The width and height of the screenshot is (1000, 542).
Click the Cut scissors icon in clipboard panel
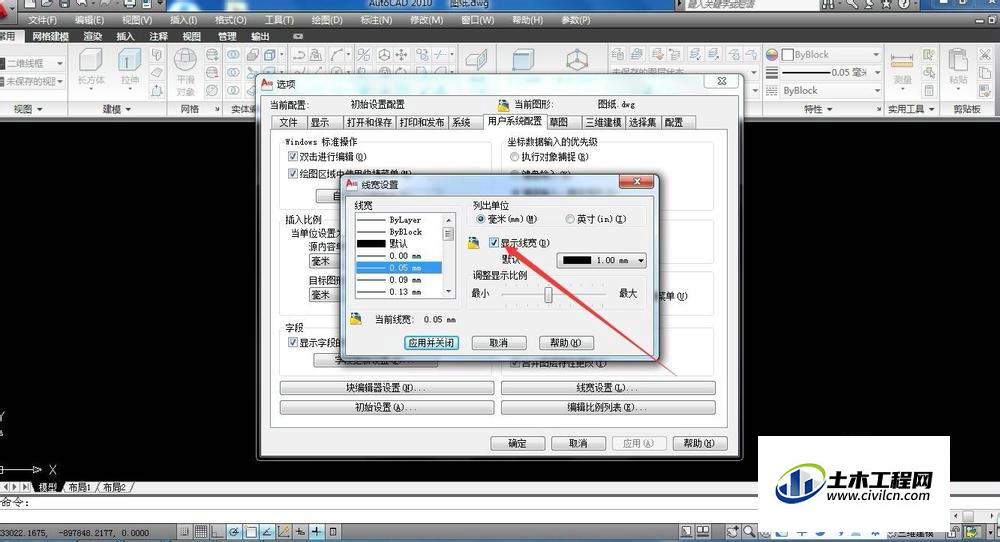[985, 55]
